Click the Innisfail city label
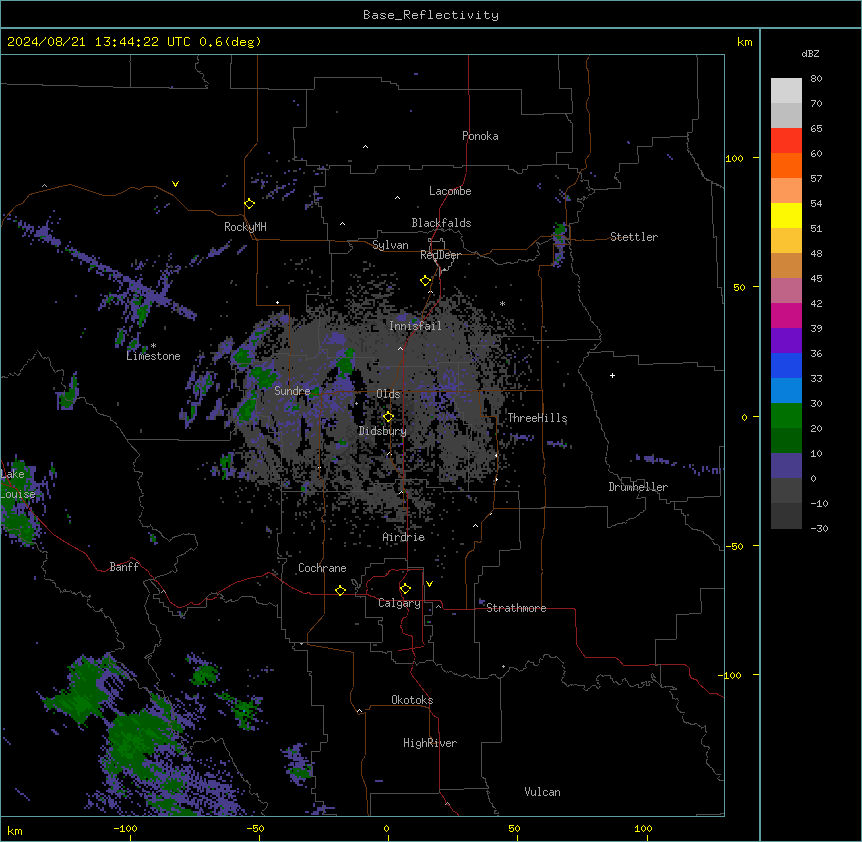 [x=415, y=326]
